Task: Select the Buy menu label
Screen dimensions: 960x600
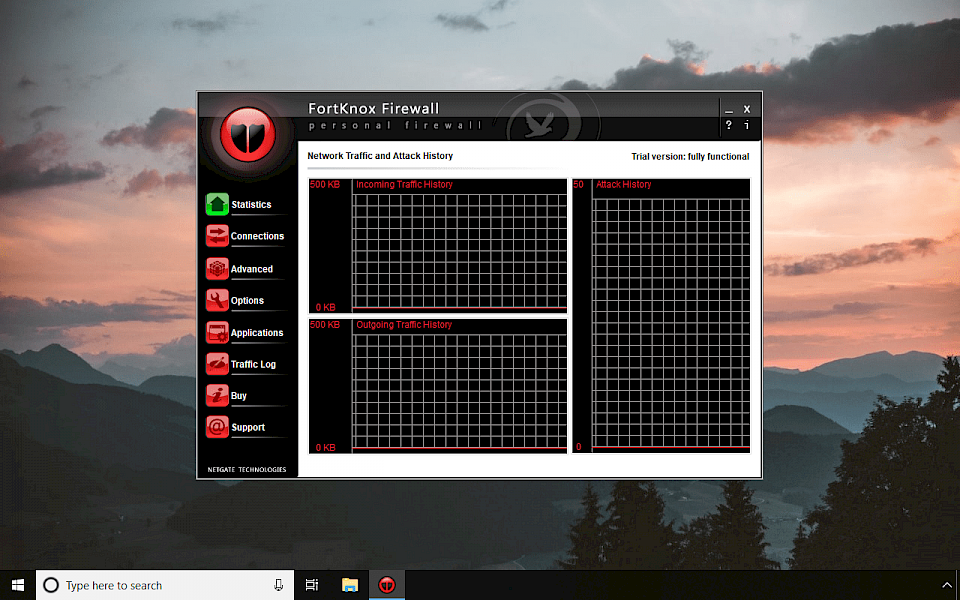Action: (x=239, y=396)
